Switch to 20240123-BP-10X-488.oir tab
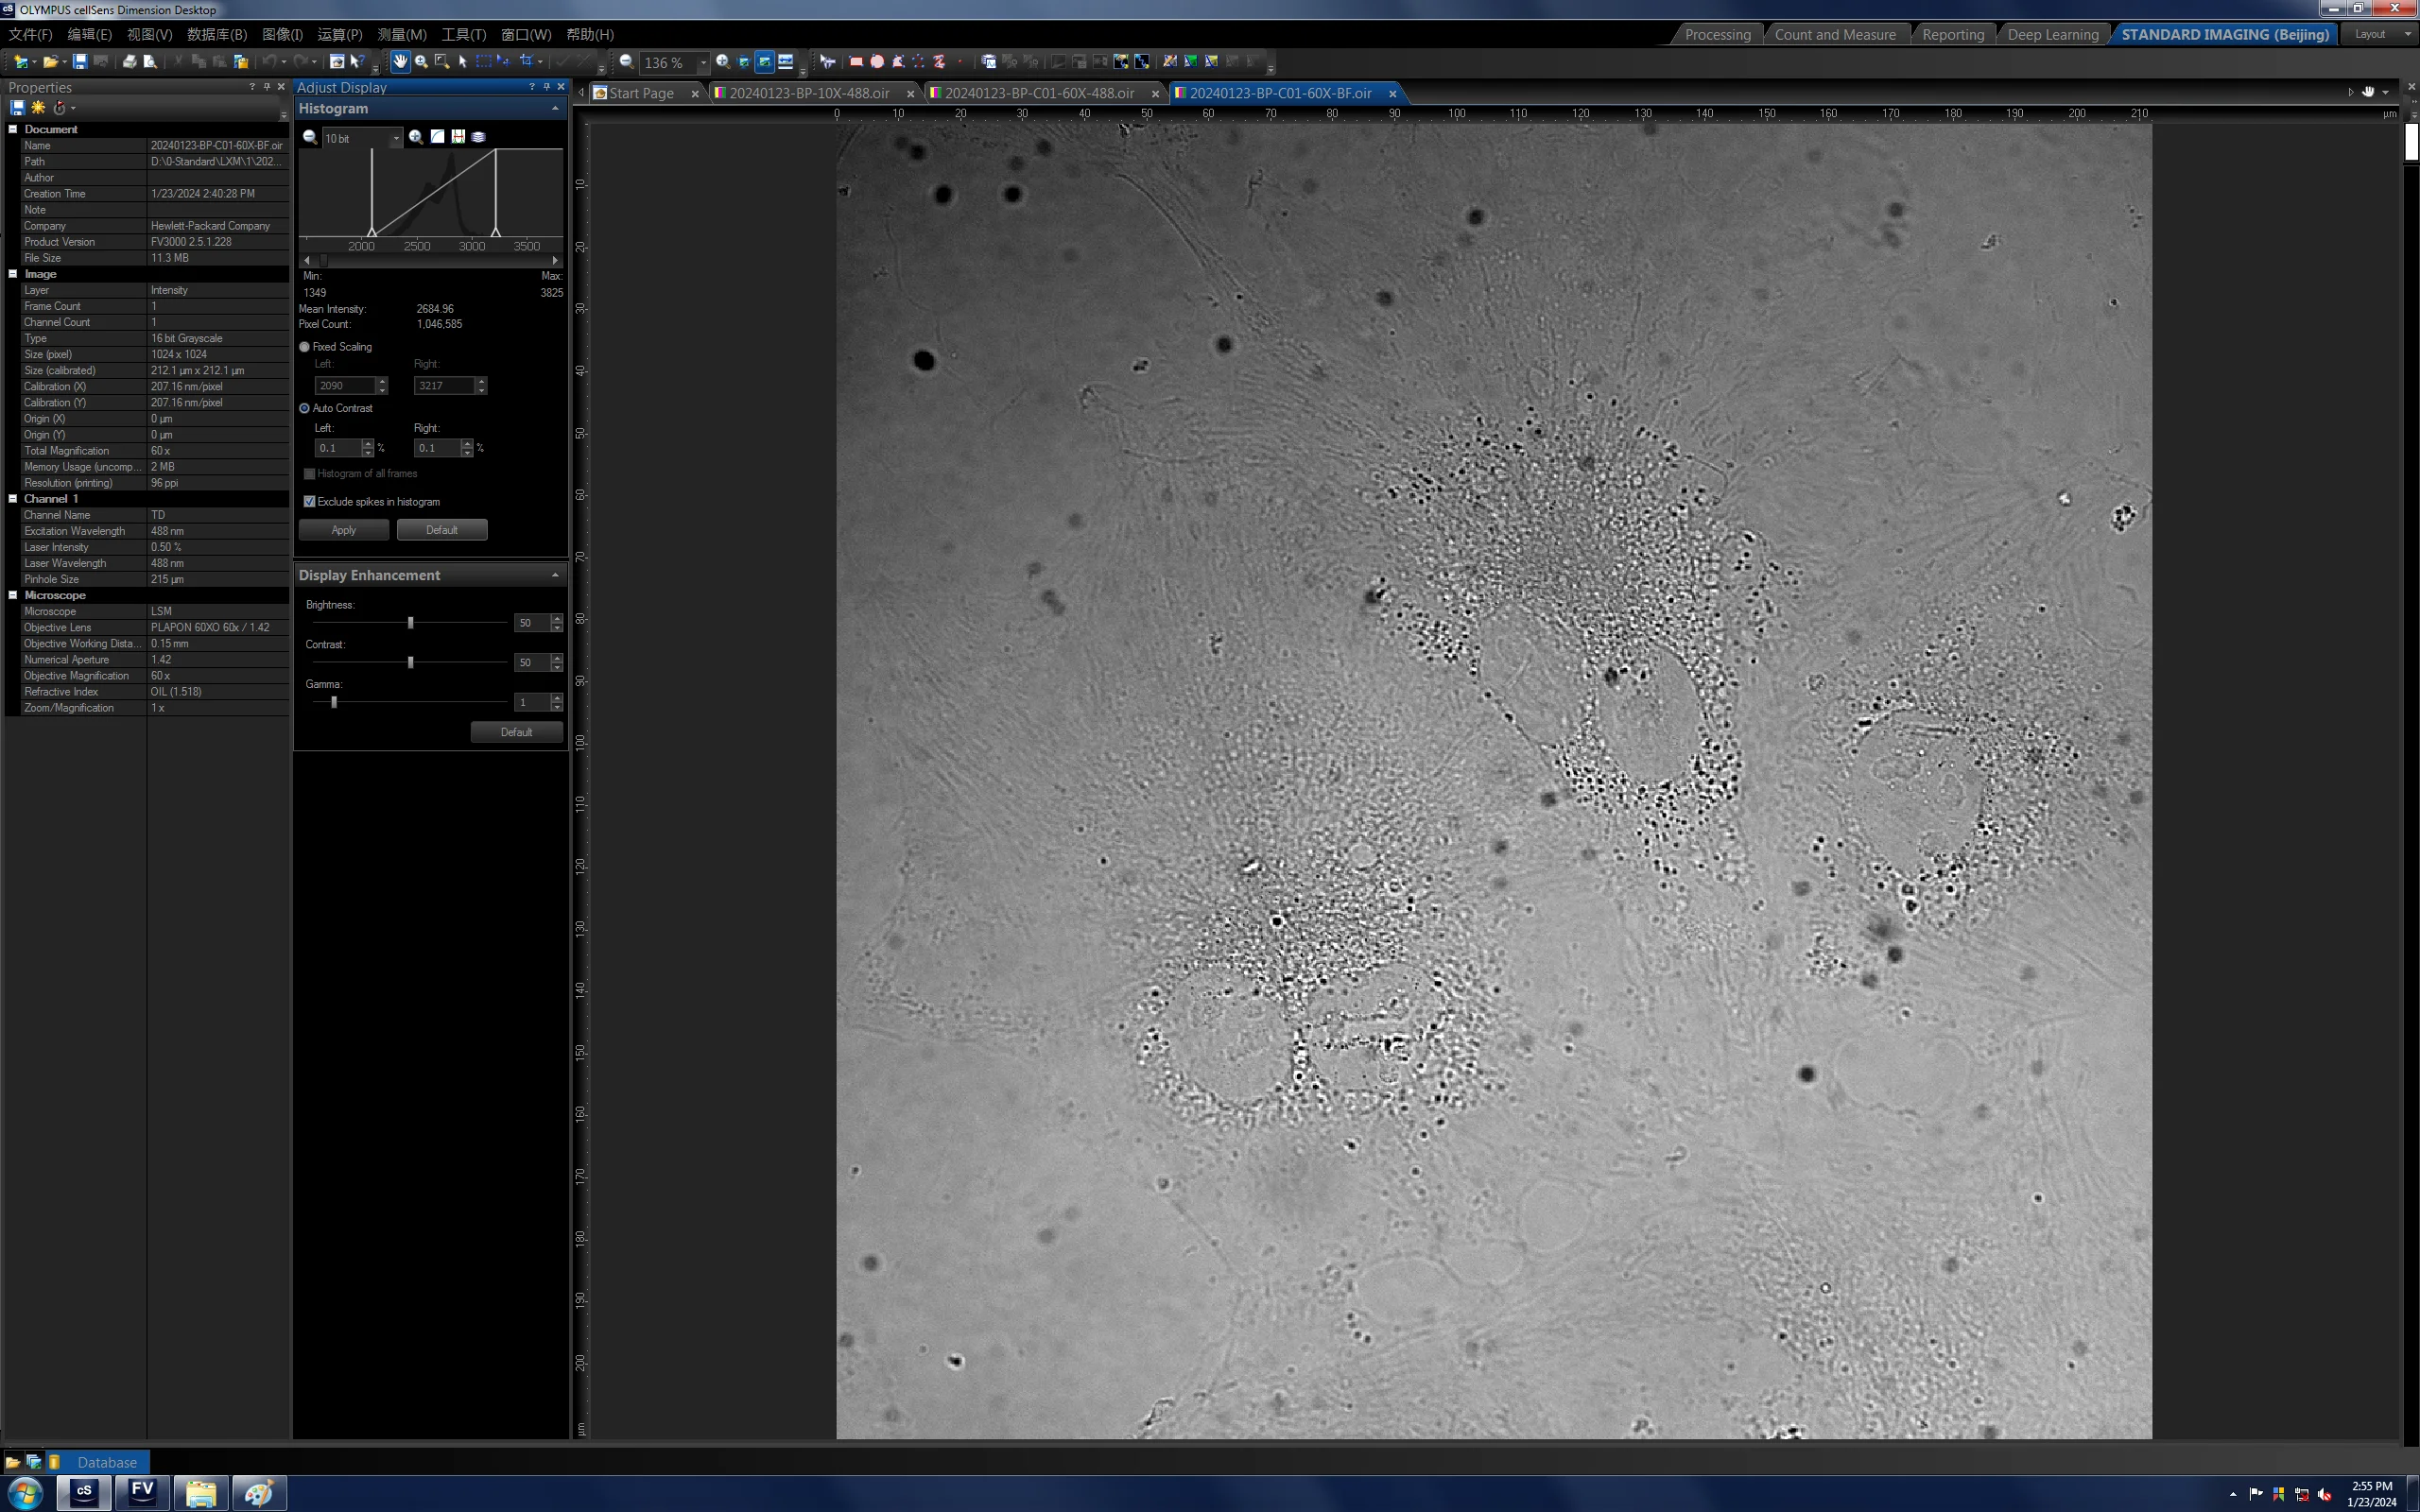2420x1512 pixels. click(809, 93)
